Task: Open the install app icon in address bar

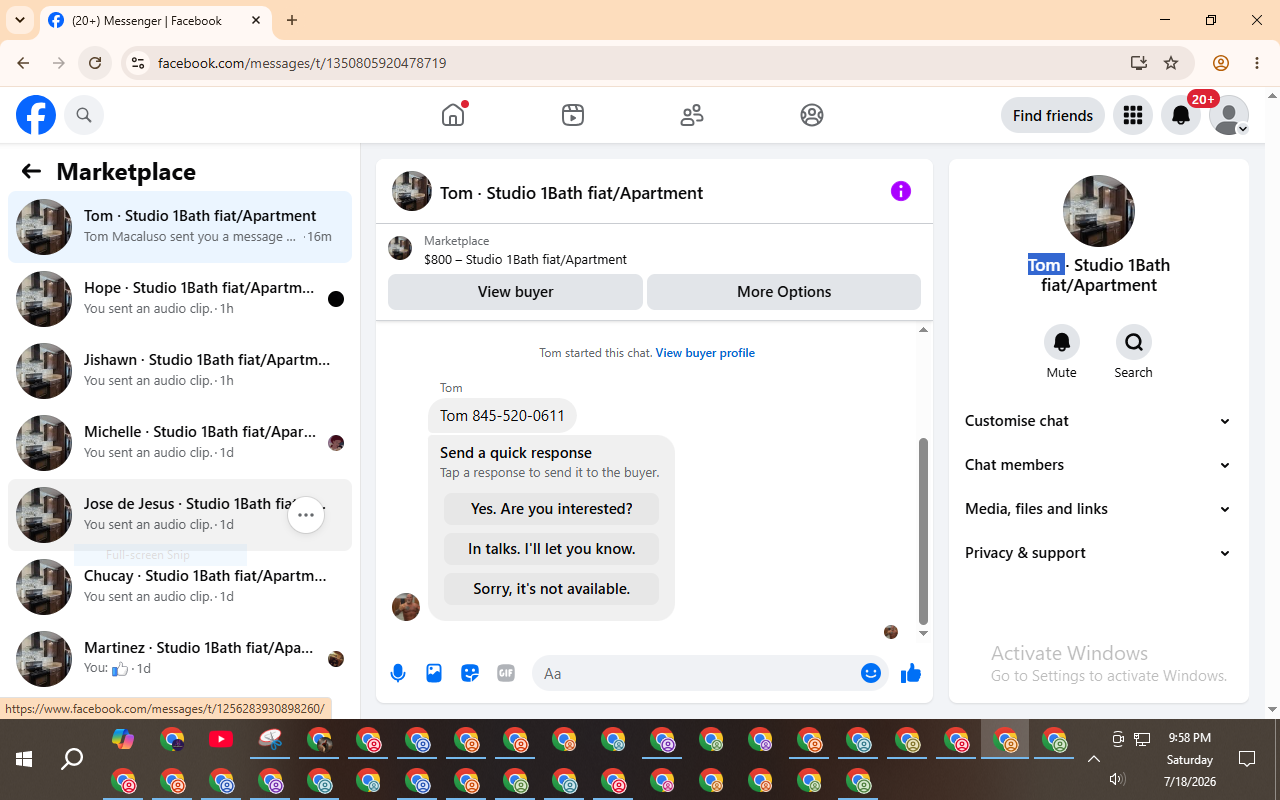Action: point(1139,63)
